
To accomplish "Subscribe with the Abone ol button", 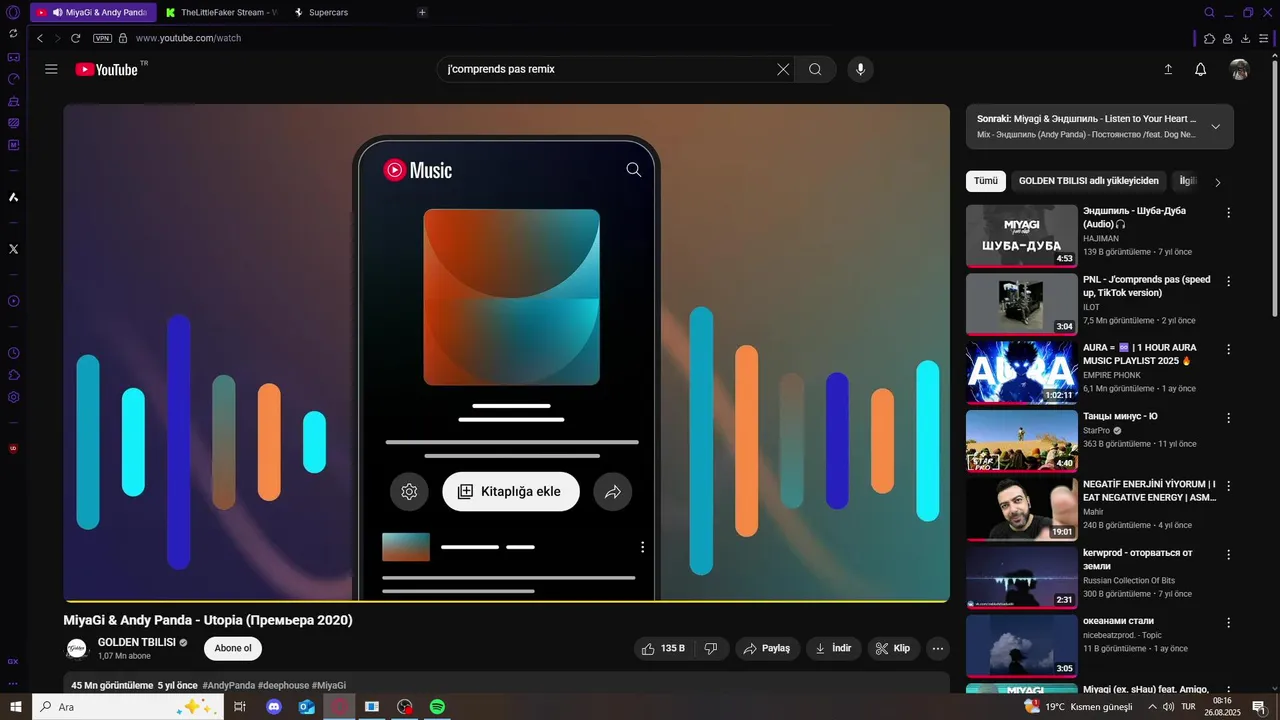I will tap(233, 648).
